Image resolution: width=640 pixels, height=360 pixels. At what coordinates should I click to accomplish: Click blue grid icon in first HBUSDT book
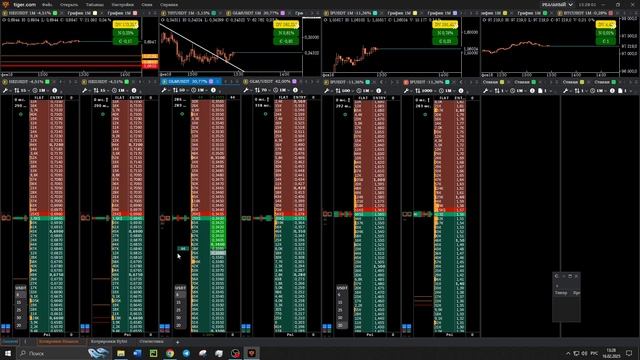[x=5, y=327]
